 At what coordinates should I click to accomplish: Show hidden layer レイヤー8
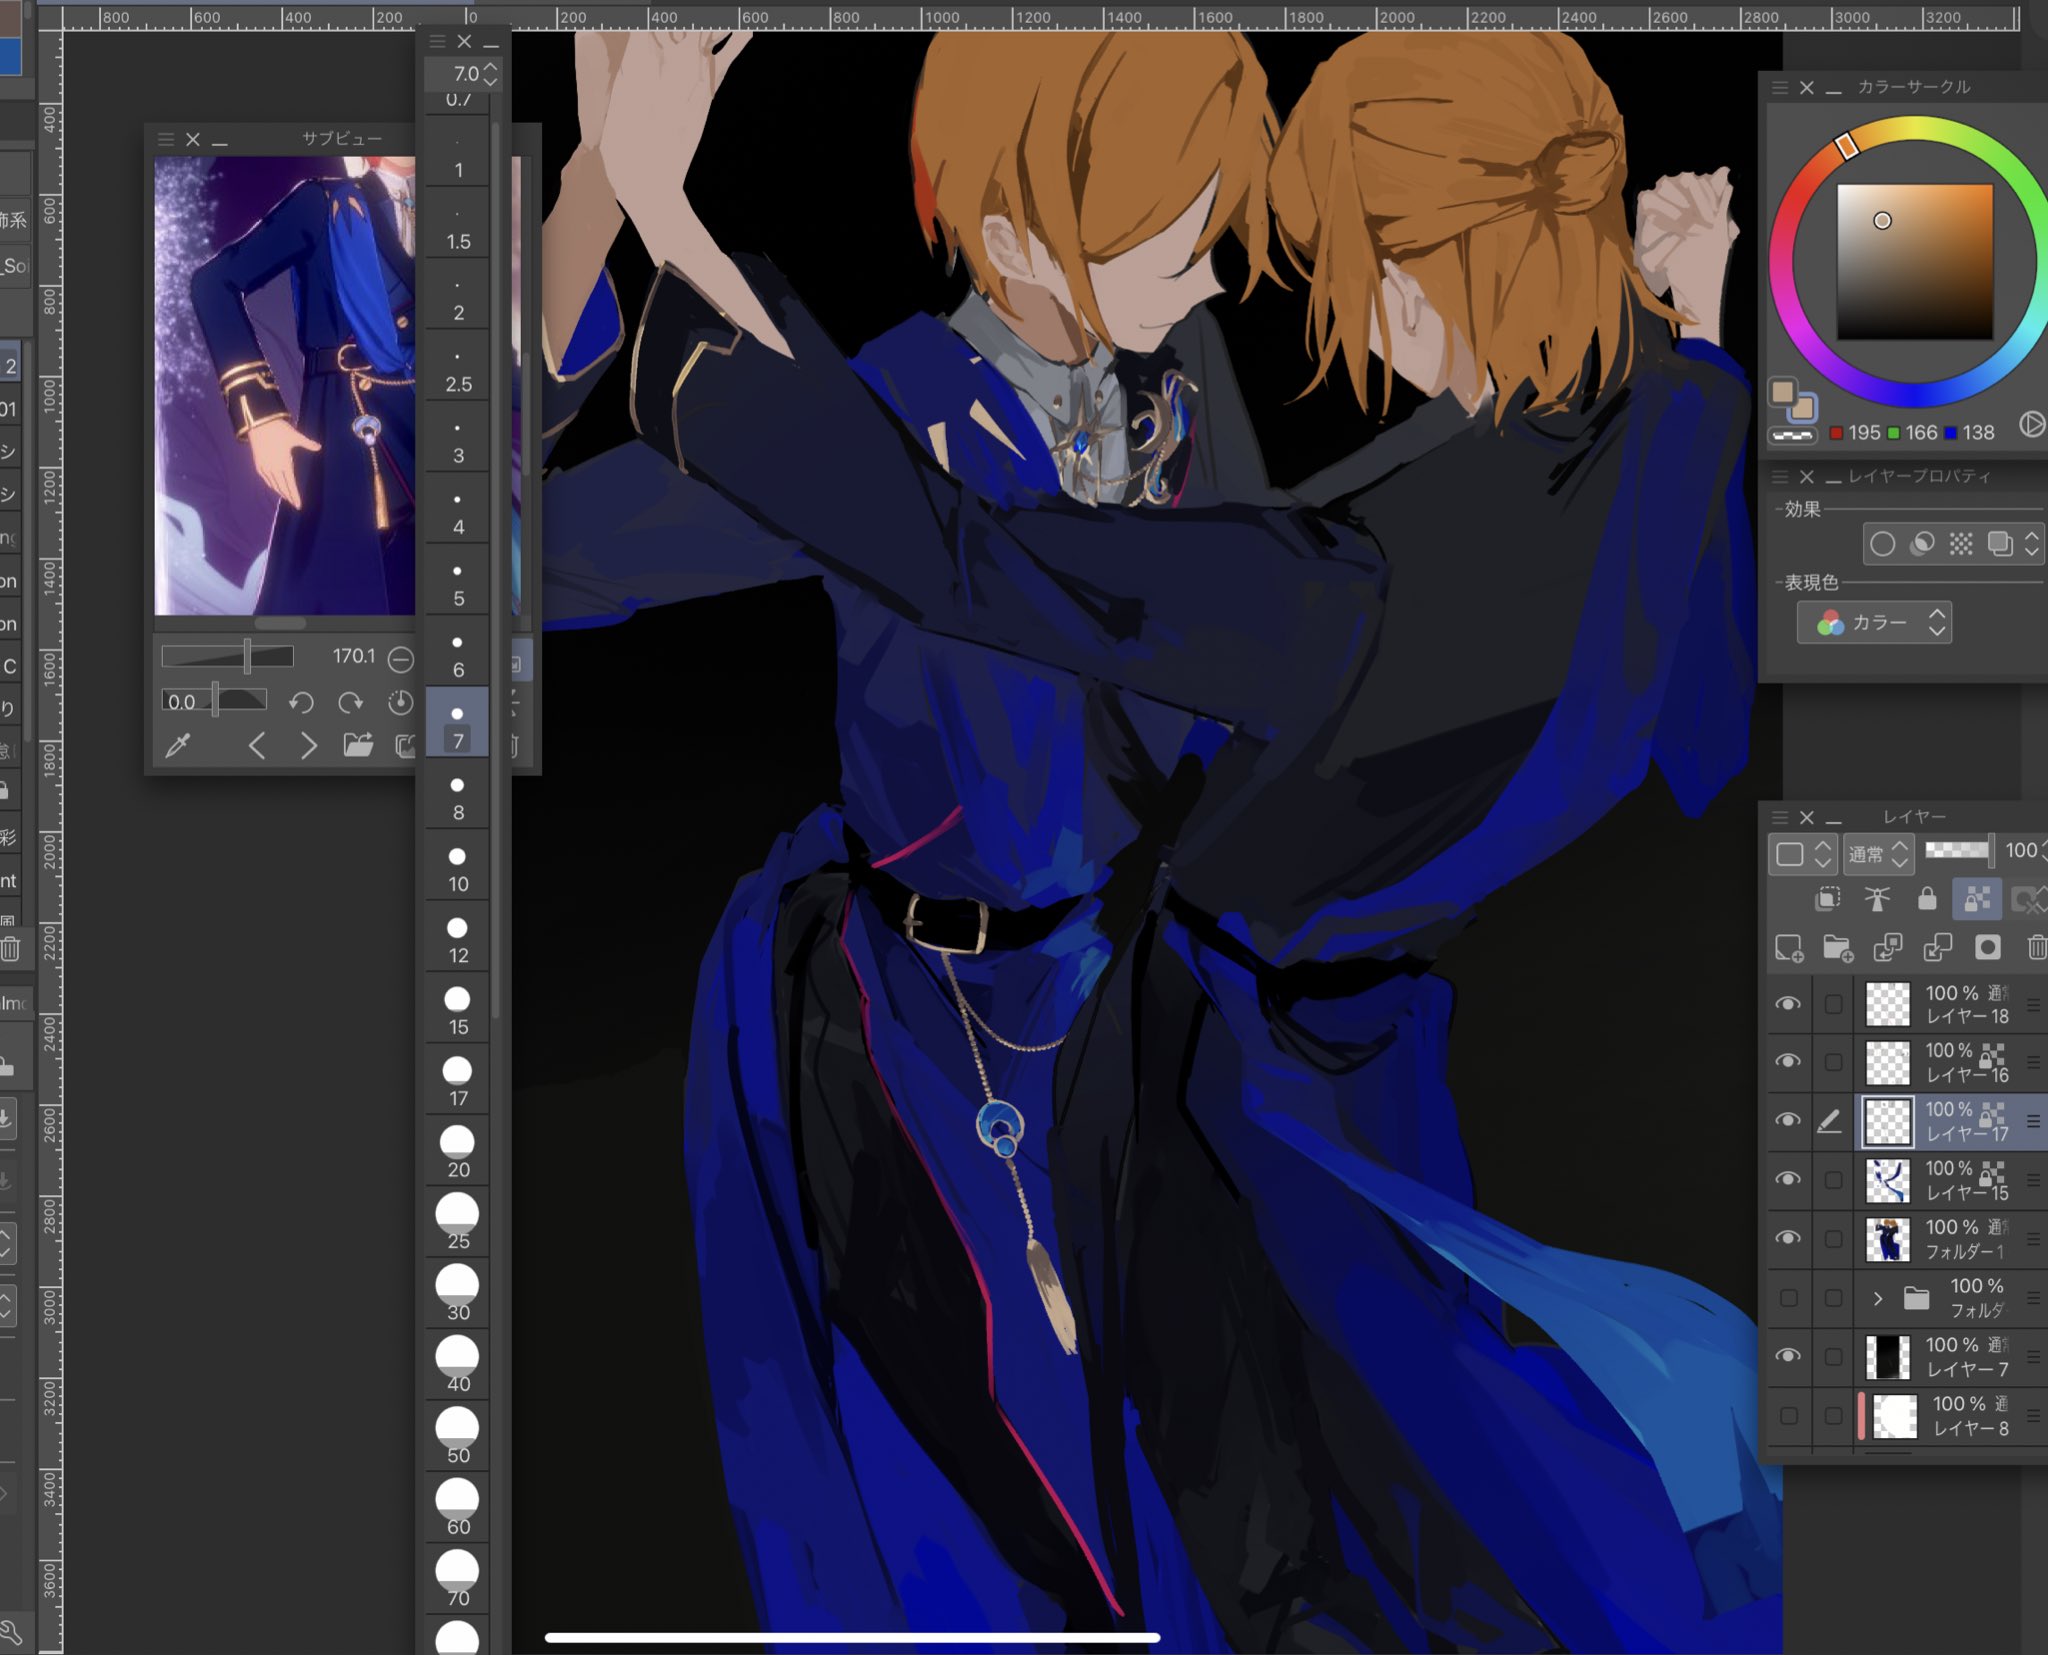tap(1788, 1415)
